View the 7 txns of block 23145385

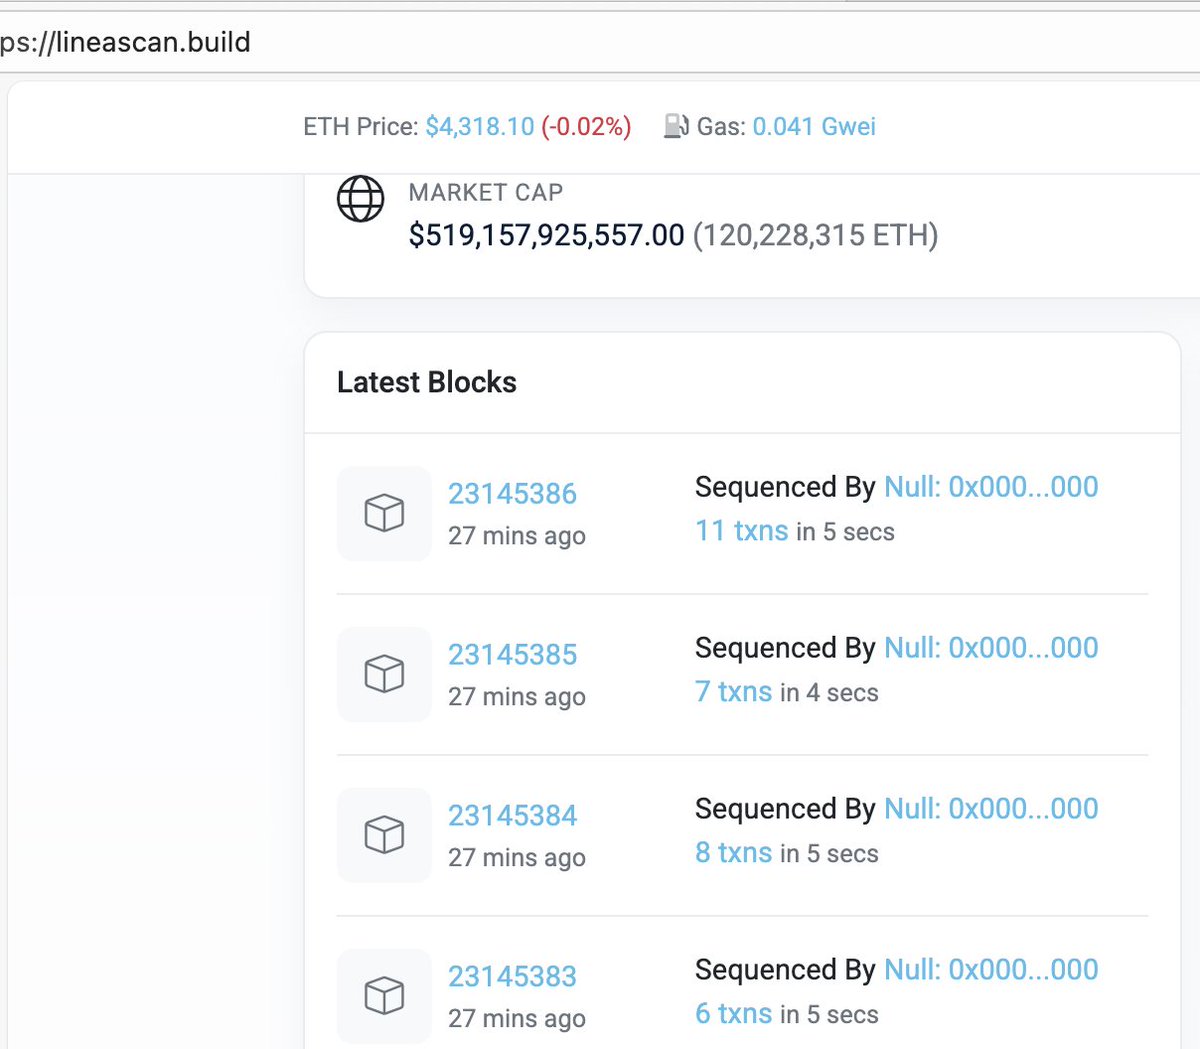pyautogui.click(x=733, y=692)
